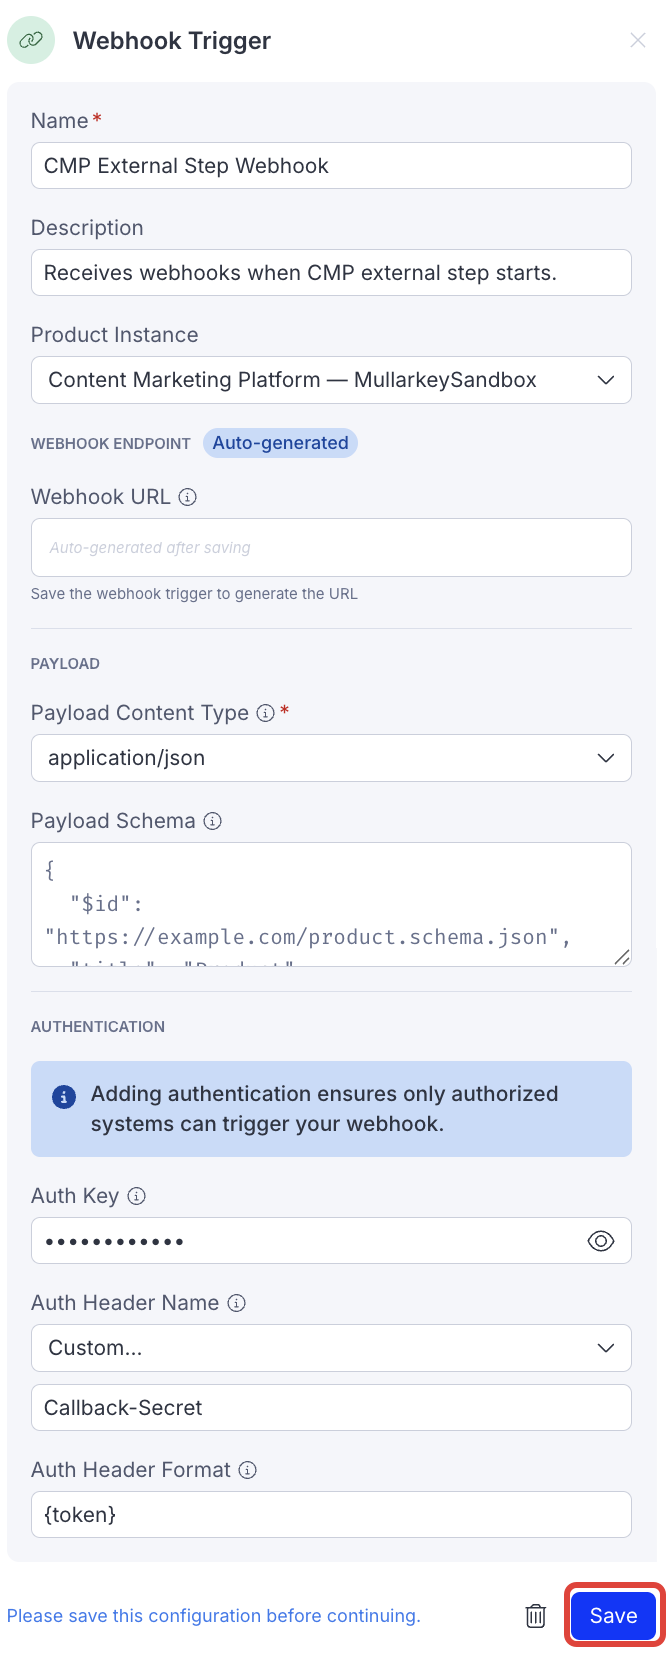Click the Name field containing CMP External Step Webhook

click(331, 165)
